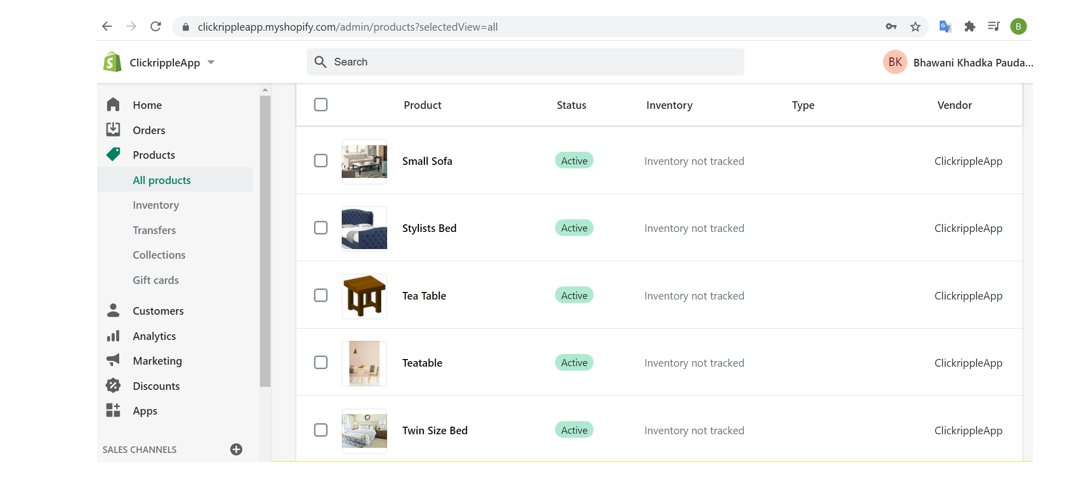The width and height of the screenshot is (1073, 483).
Task: Open the Inventory submenu item
Action: (156, 205)
